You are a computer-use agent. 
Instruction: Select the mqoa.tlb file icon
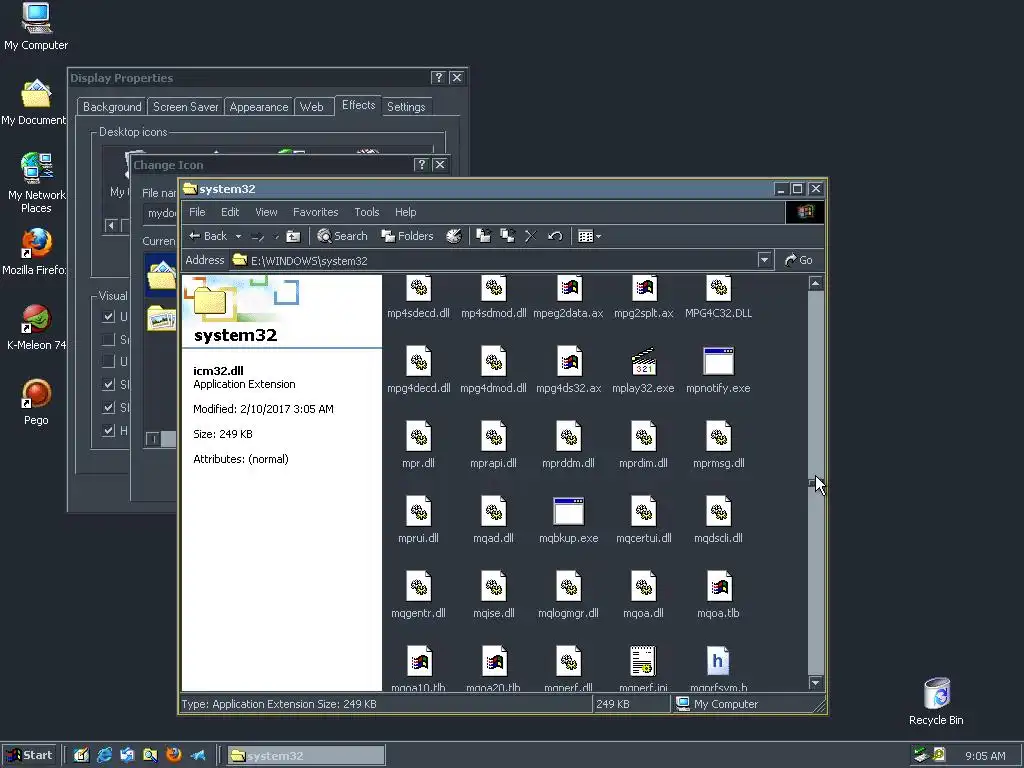point(718,586)
